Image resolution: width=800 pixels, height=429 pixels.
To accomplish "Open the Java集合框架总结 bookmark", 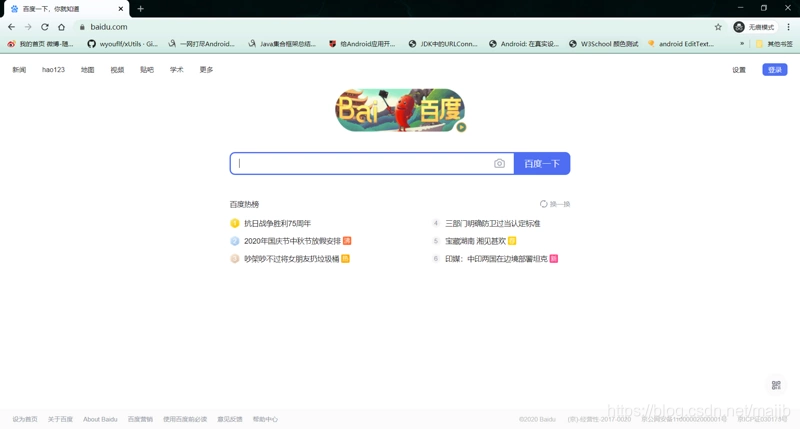I will (x=282, y=44).
